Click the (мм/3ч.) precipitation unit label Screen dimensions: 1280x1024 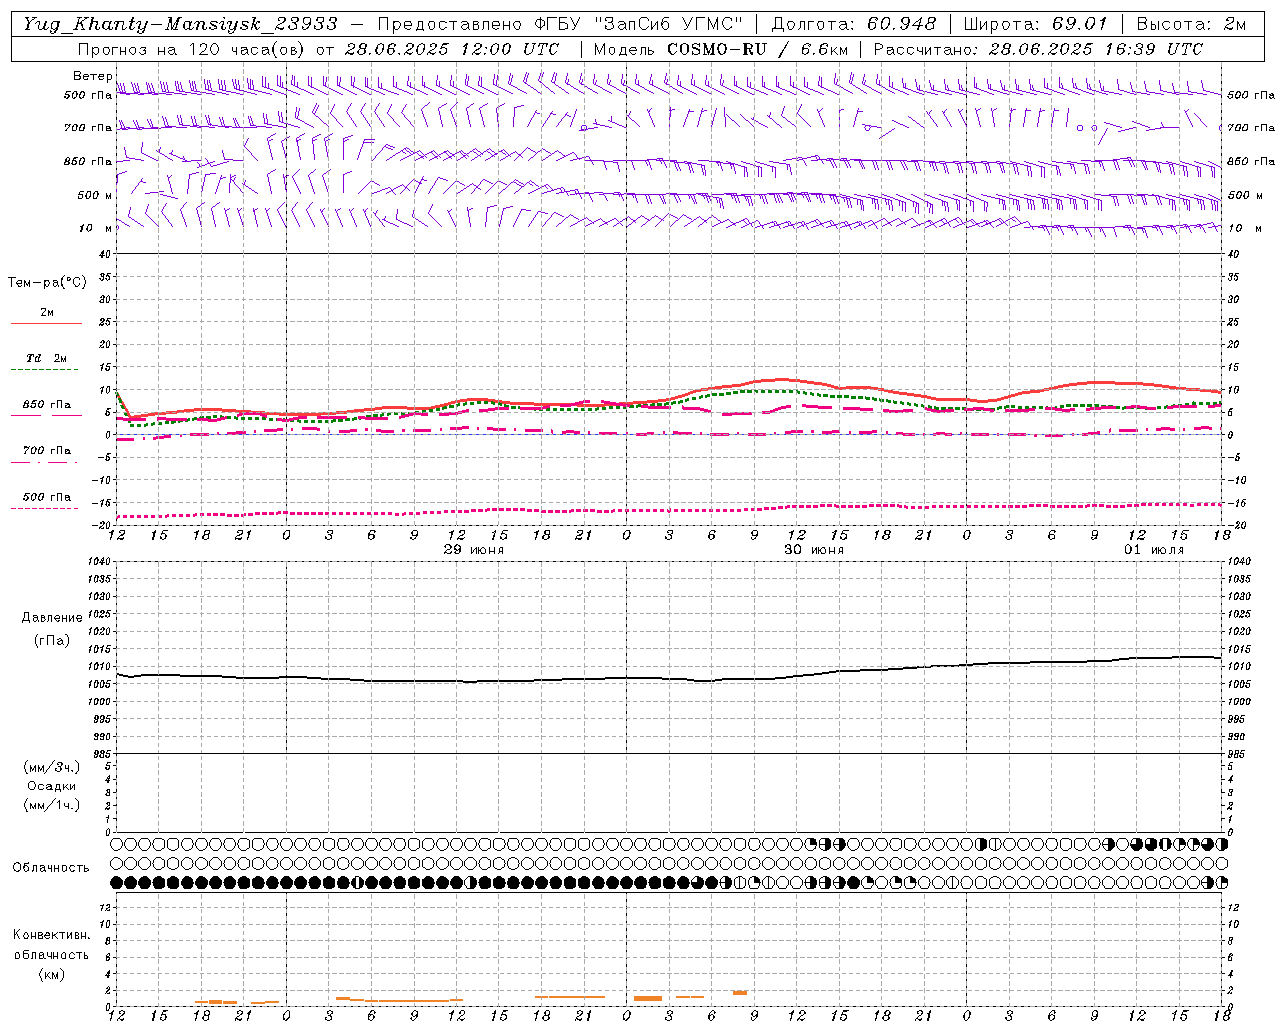point(52,768)
